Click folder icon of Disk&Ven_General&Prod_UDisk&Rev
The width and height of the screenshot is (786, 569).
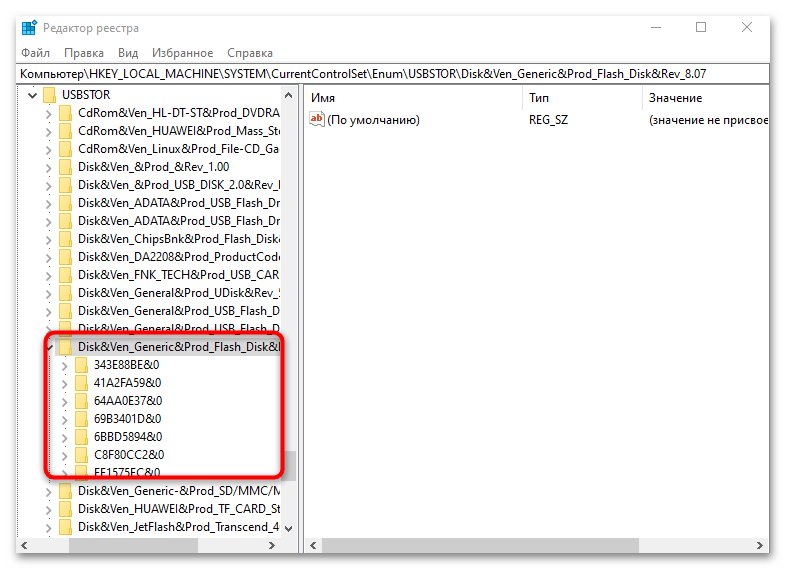click(65, 293)
